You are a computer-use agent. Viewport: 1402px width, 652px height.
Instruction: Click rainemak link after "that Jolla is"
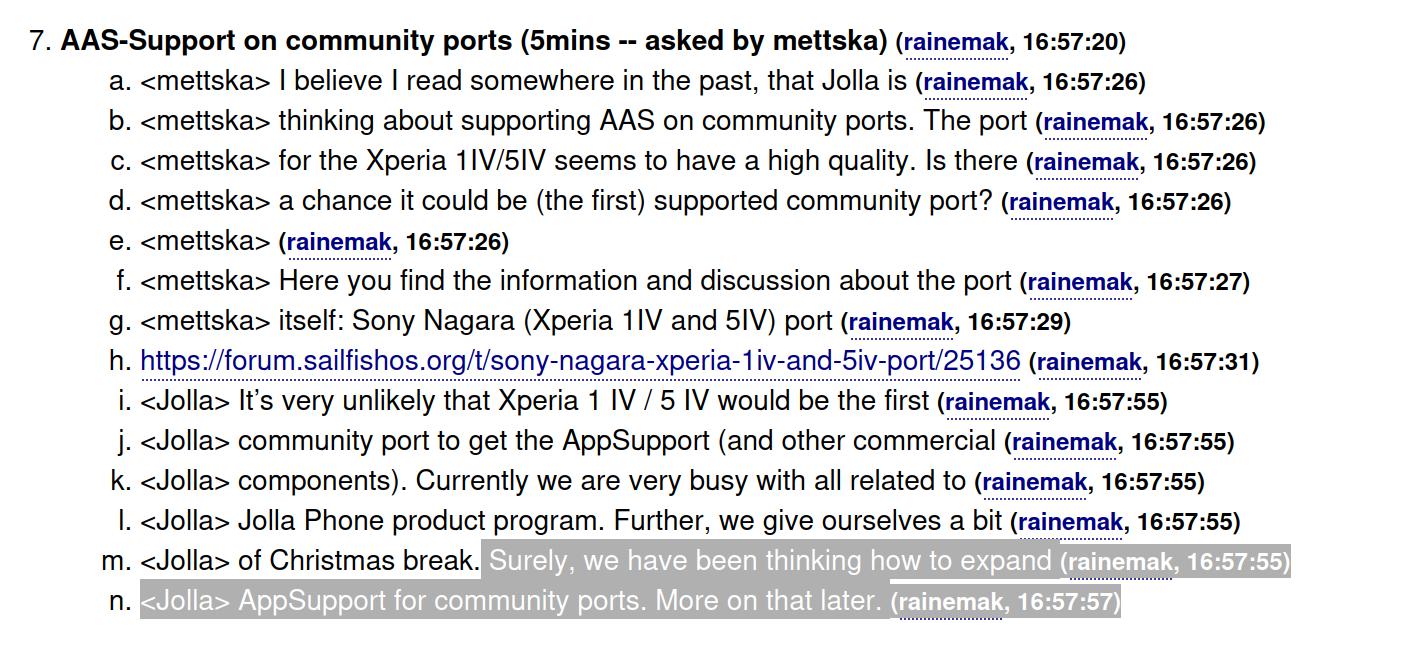point(975,82)
